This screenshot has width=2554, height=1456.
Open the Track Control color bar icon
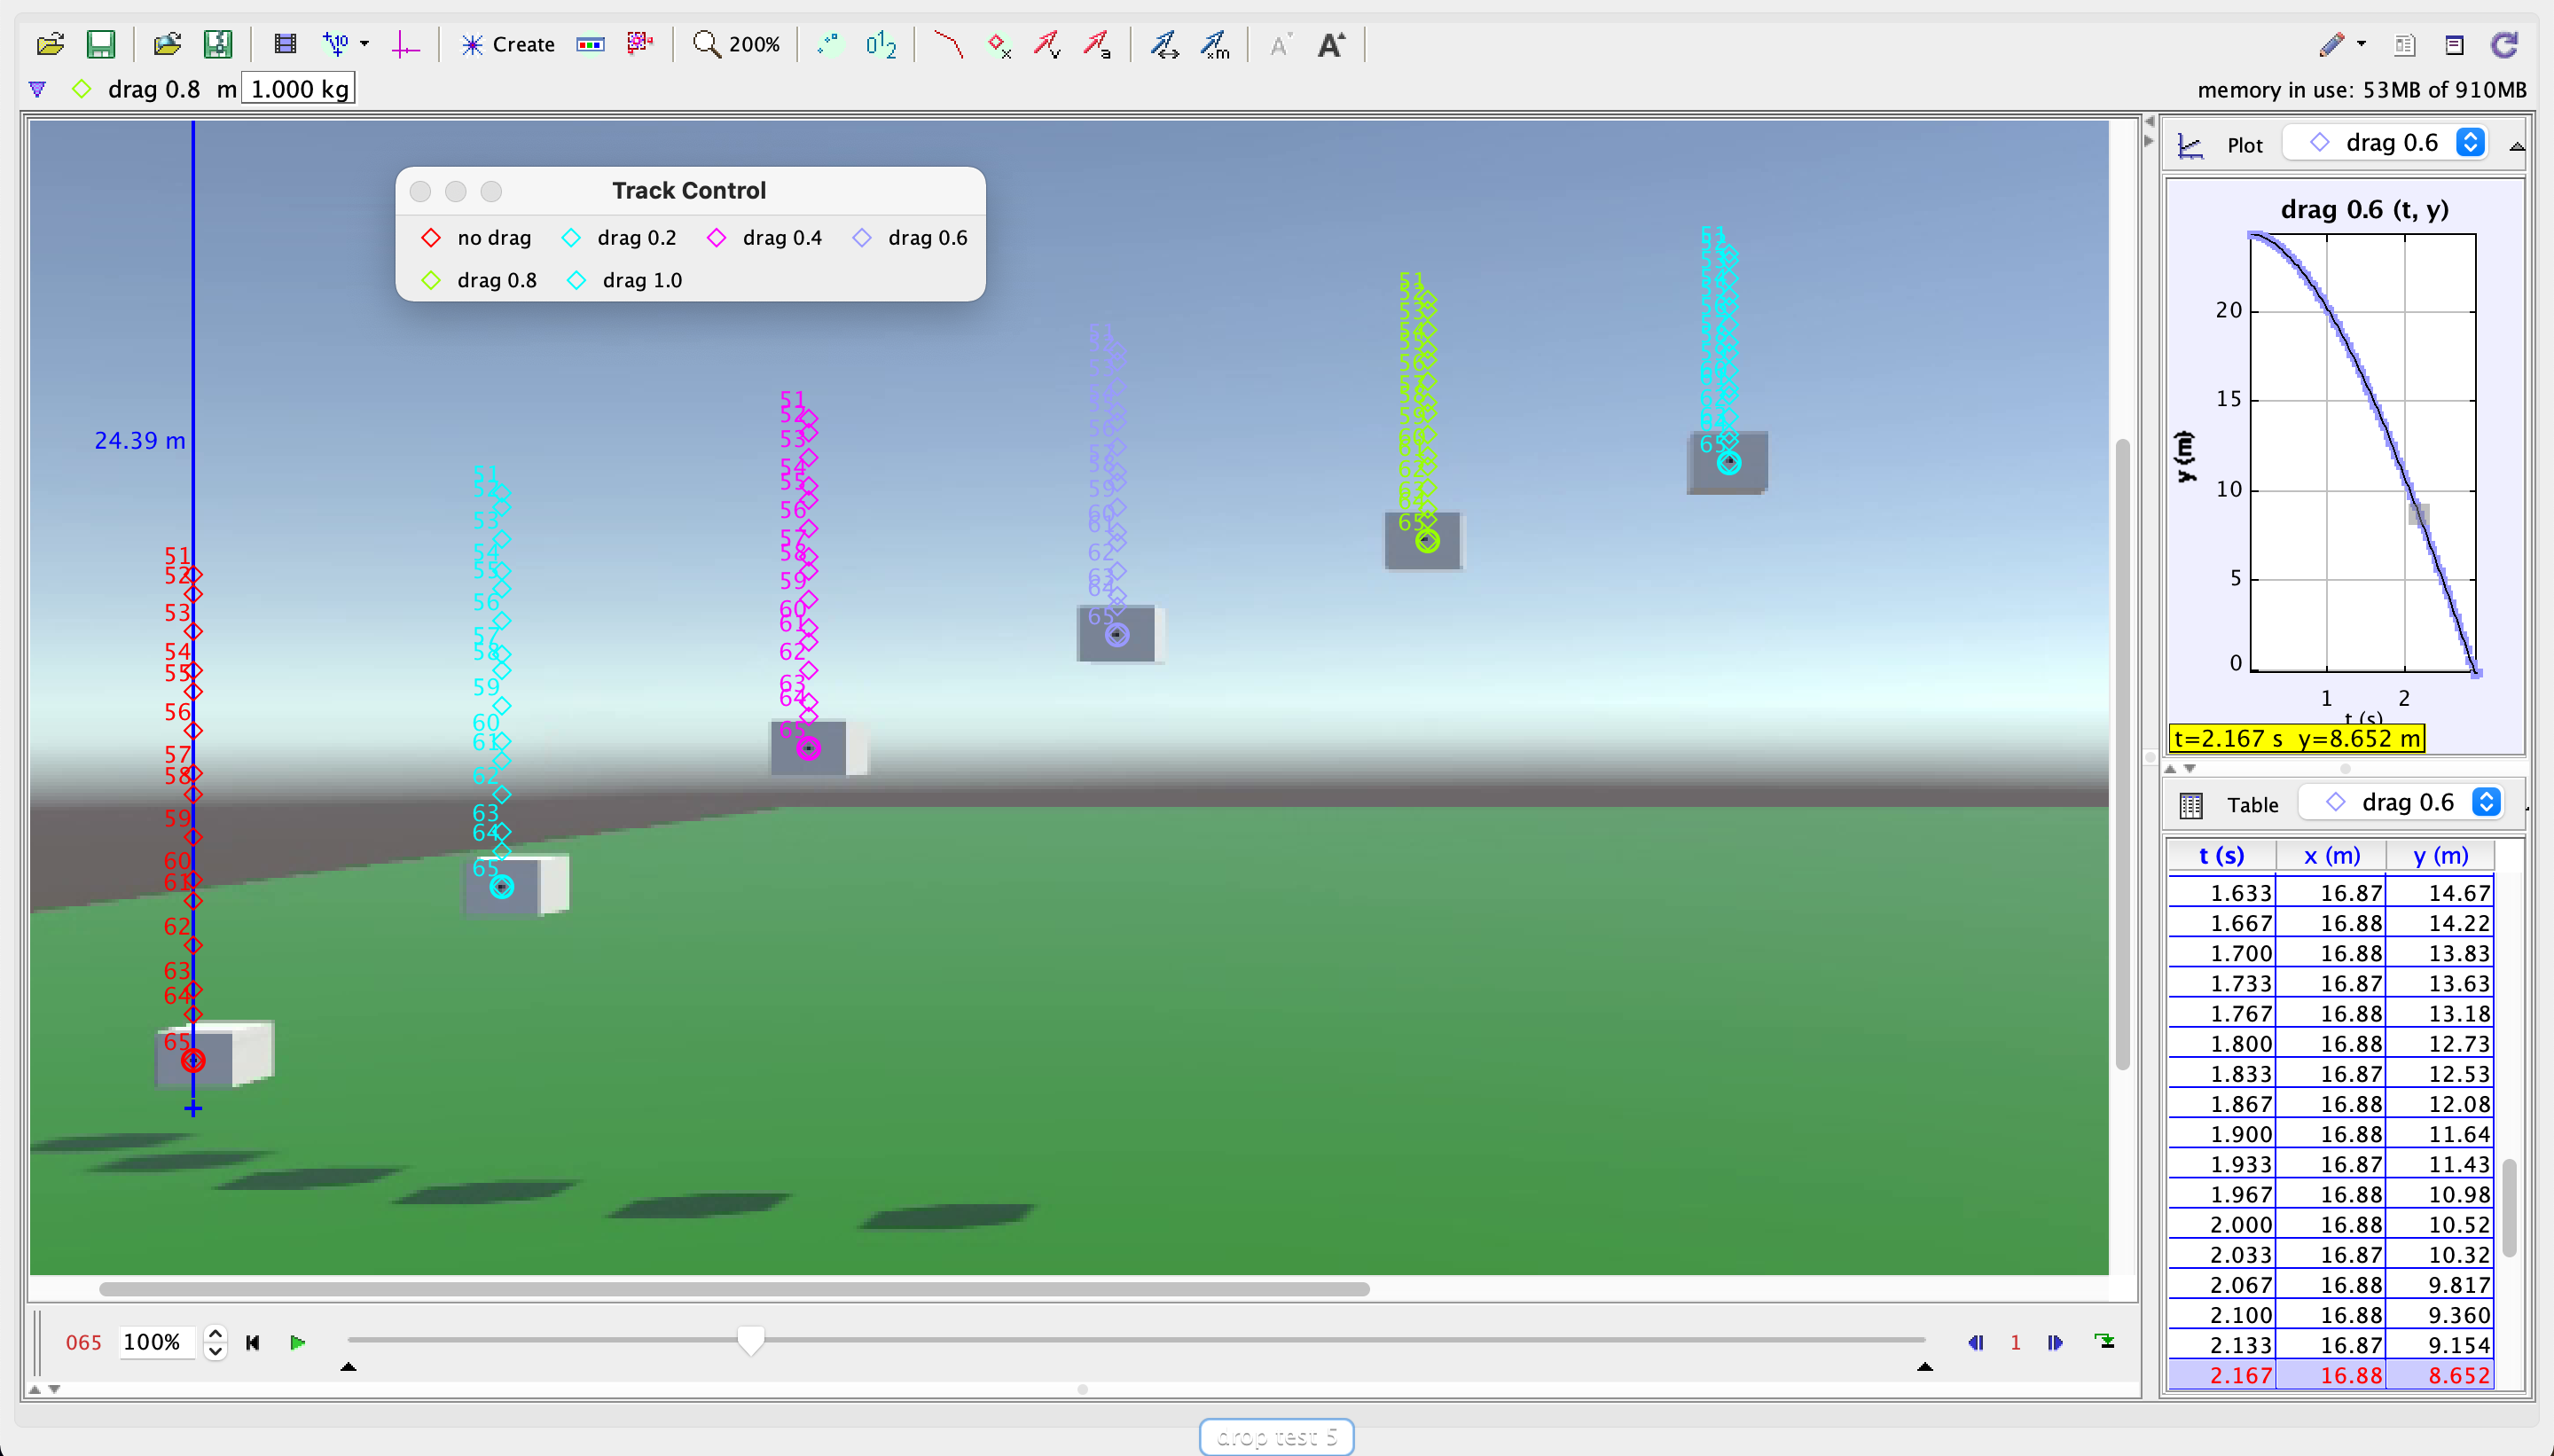591,44
